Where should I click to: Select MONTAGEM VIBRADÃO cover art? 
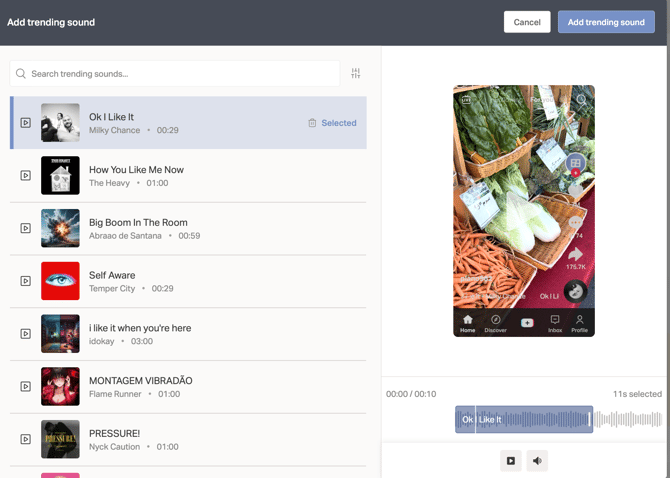click(60, 386)
